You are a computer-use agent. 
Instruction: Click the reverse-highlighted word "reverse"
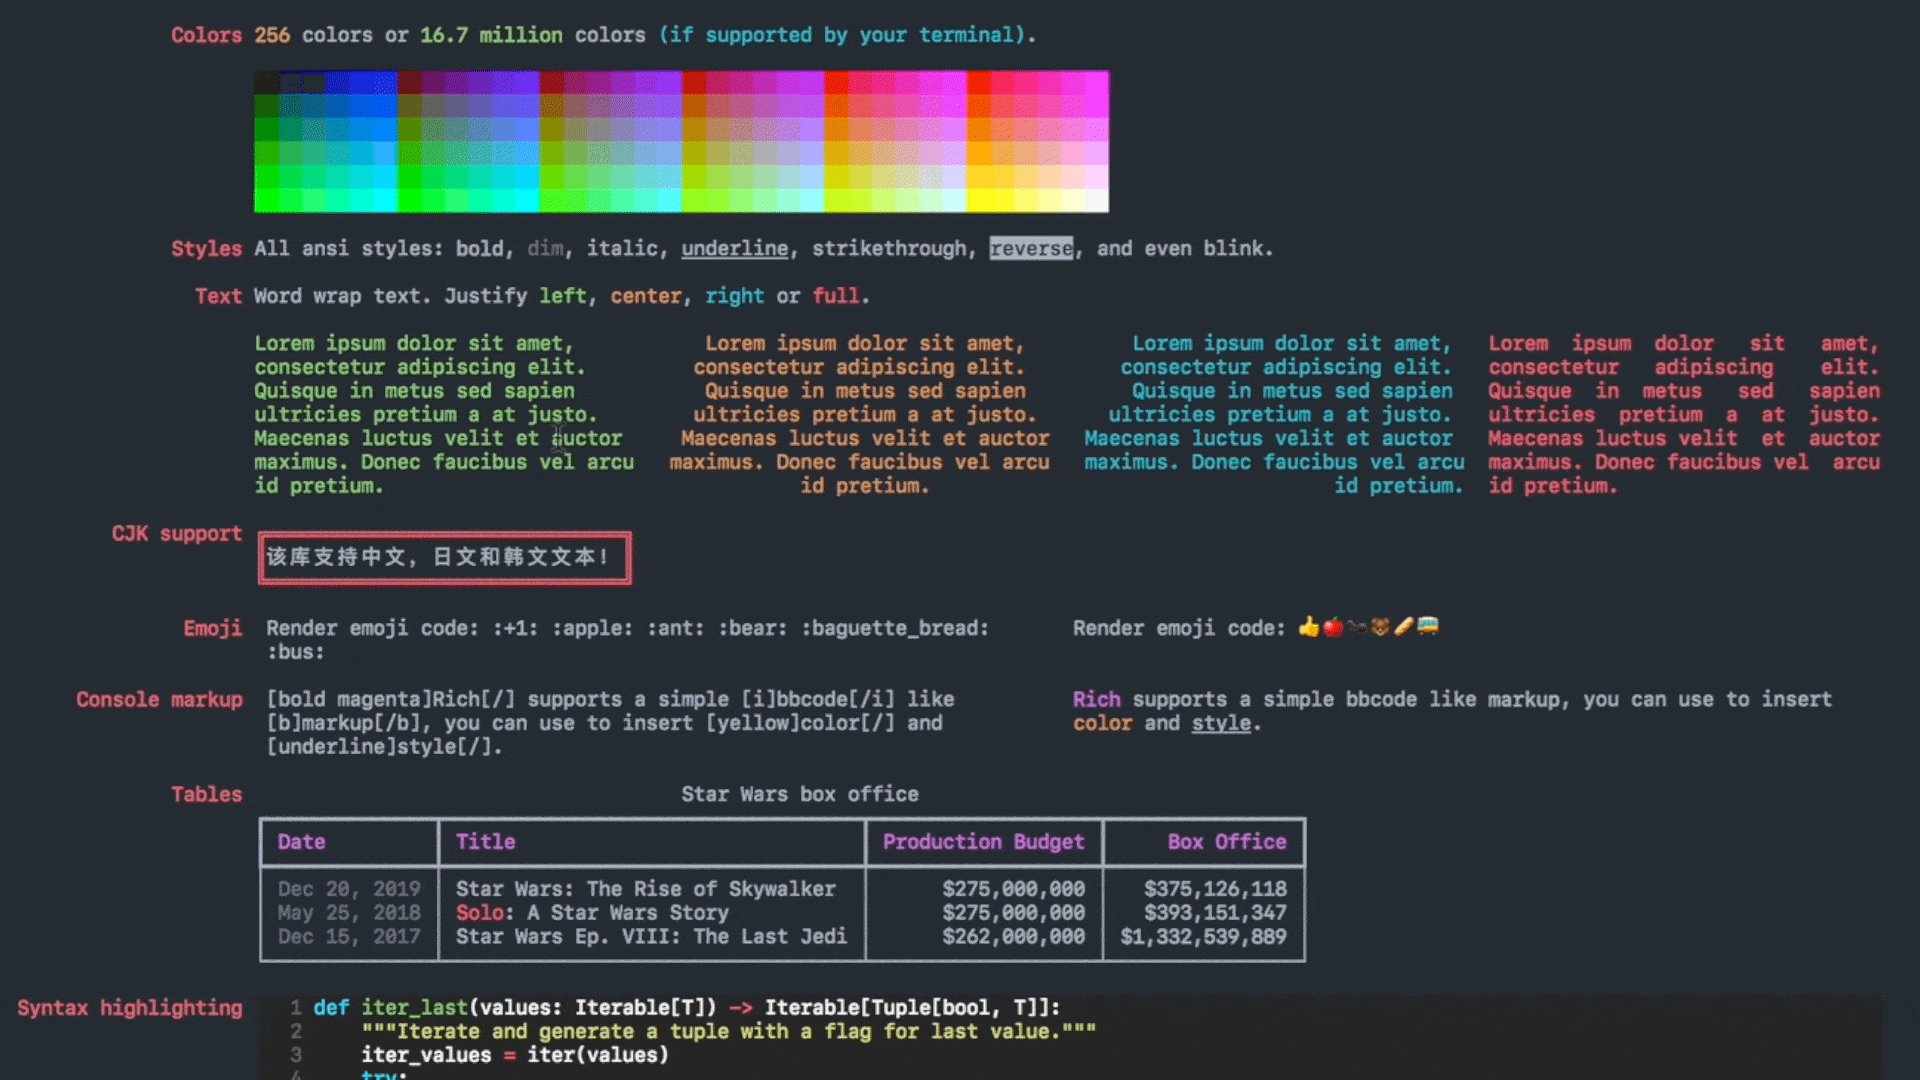(x=1031, y=248)
